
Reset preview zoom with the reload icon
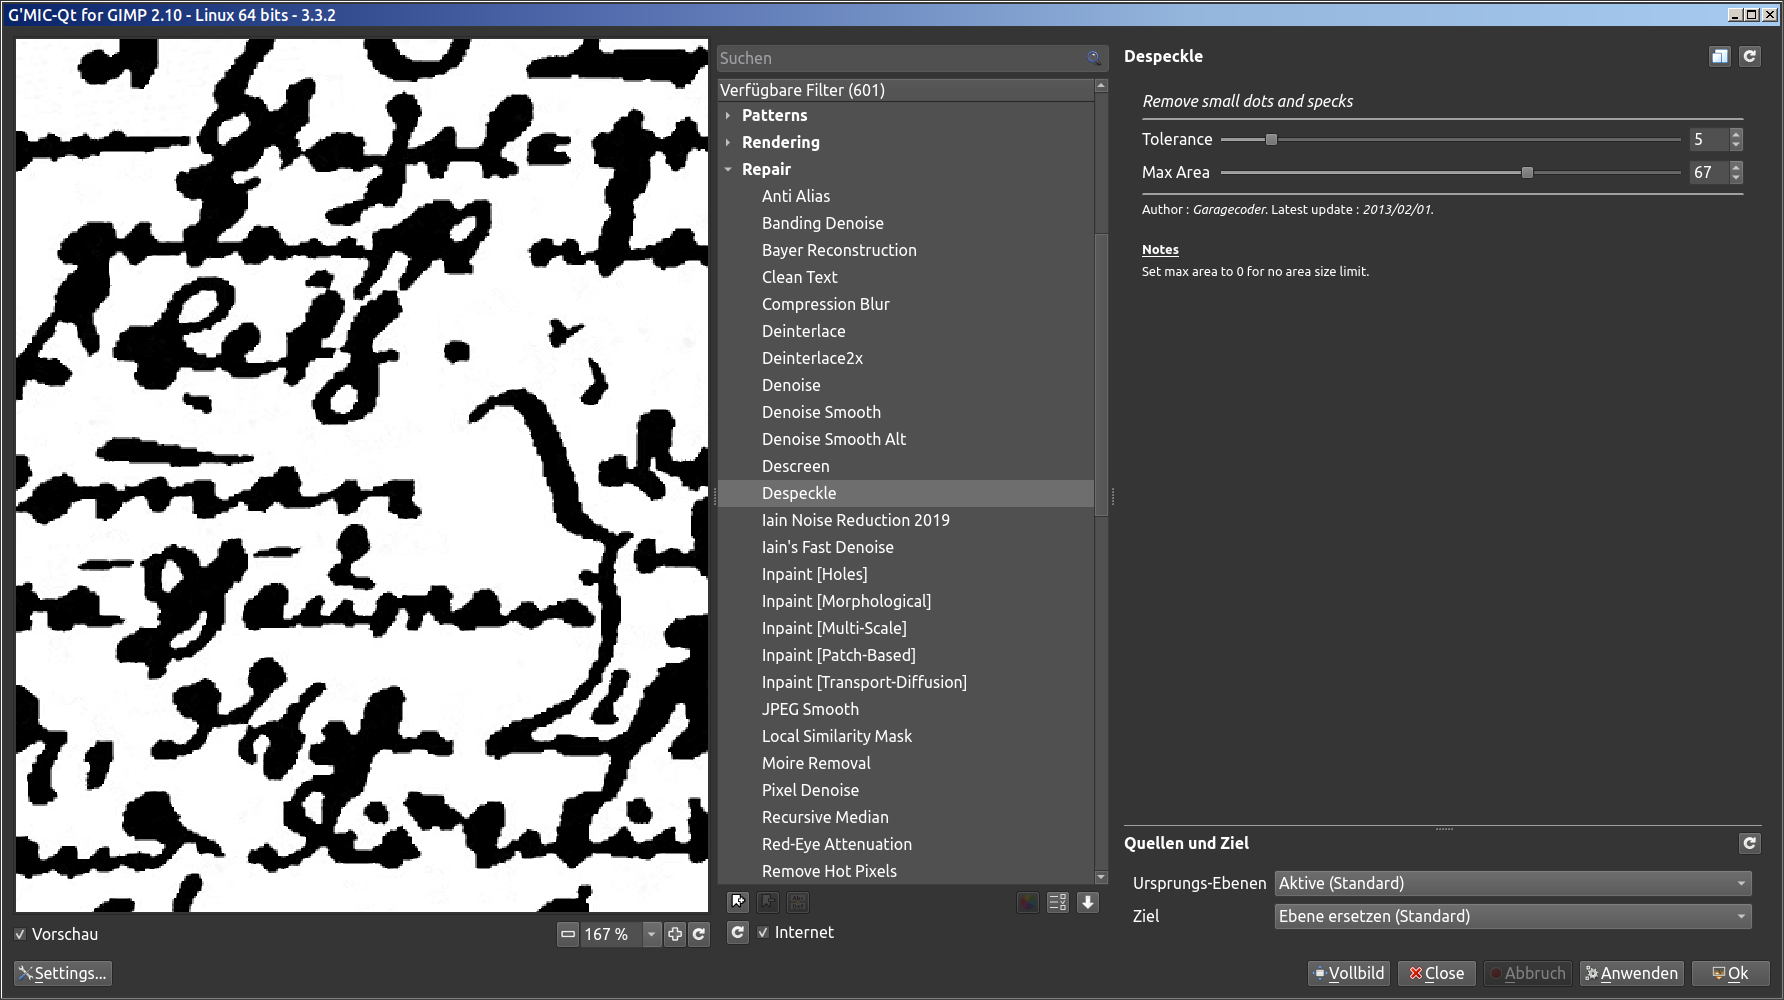(x=699, y=934)
